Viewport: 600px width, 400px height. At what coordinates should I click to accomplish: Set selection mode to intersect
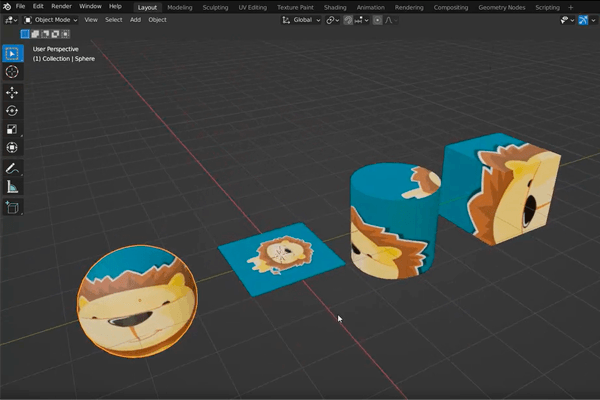click(65, 34)
